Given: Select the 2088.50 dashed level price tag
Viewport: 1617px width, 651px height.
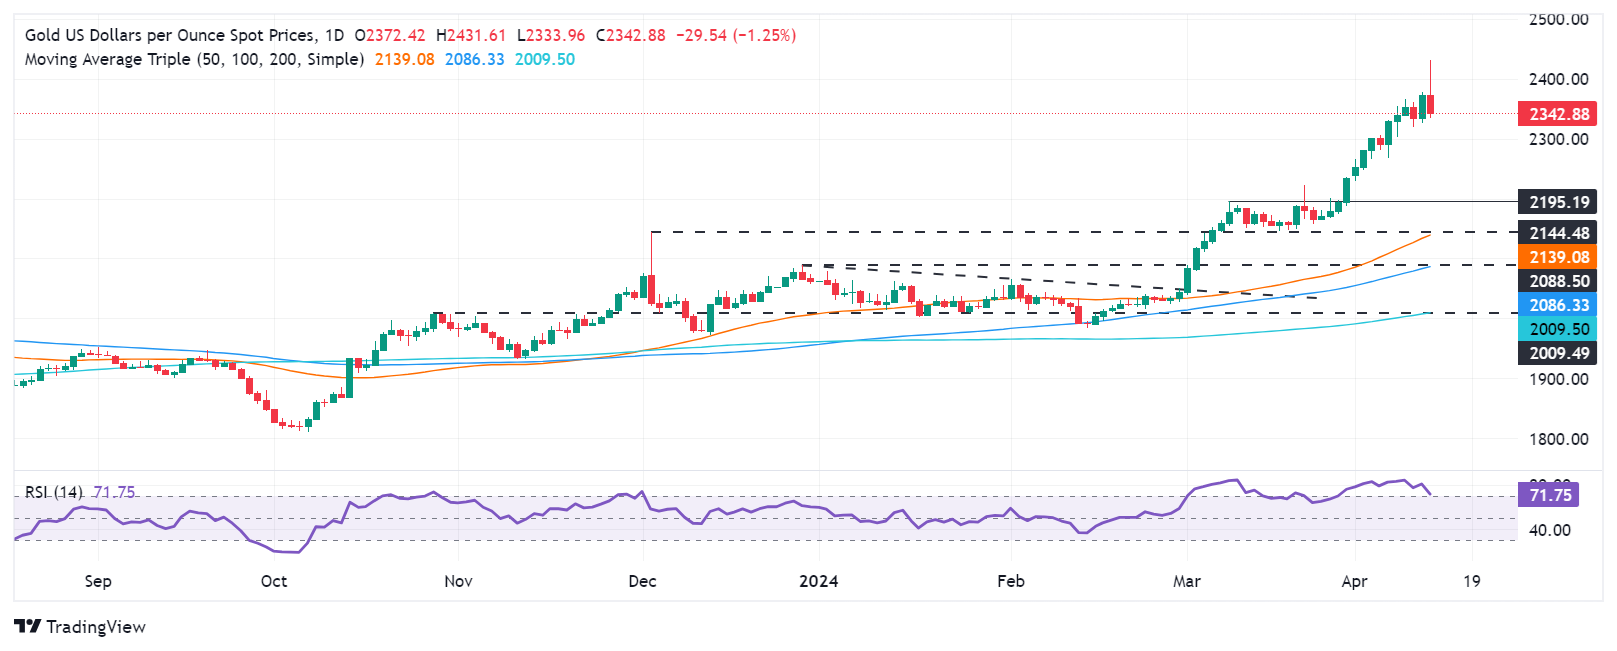Looking at the screenshot, I should pos(1559,281).
